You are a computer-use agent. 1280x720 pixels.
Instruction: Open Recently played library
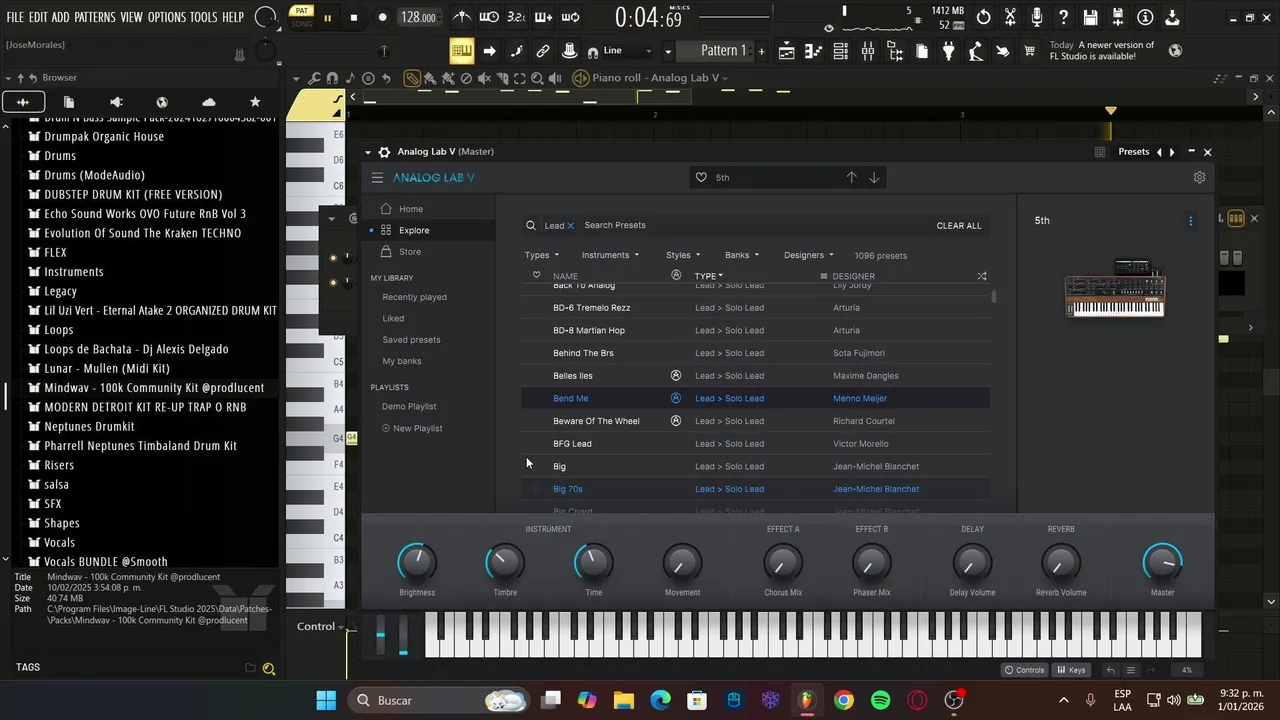tap(414, 297)
